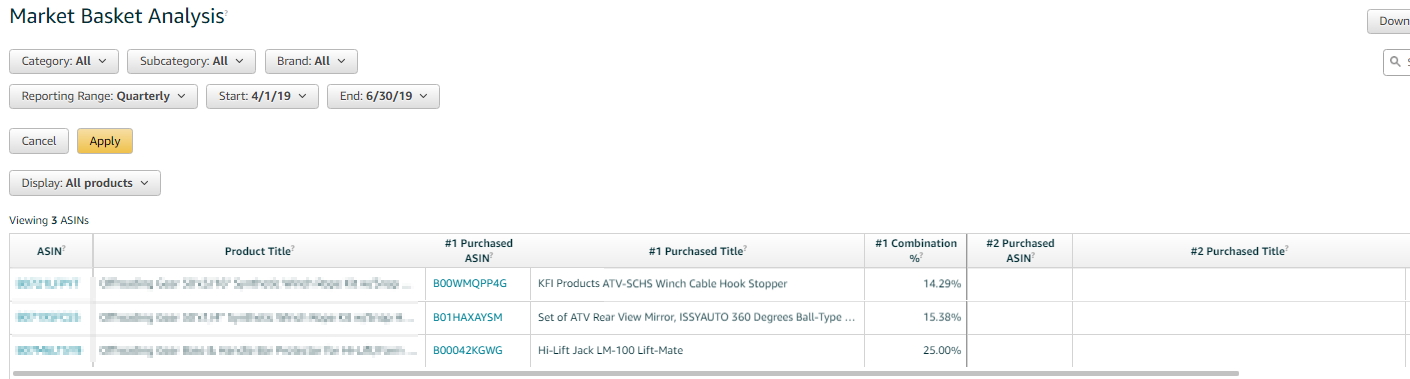
Task: Open ASIN link B00042KGWG
Action: pyautogui.click(x=468, y=351)
